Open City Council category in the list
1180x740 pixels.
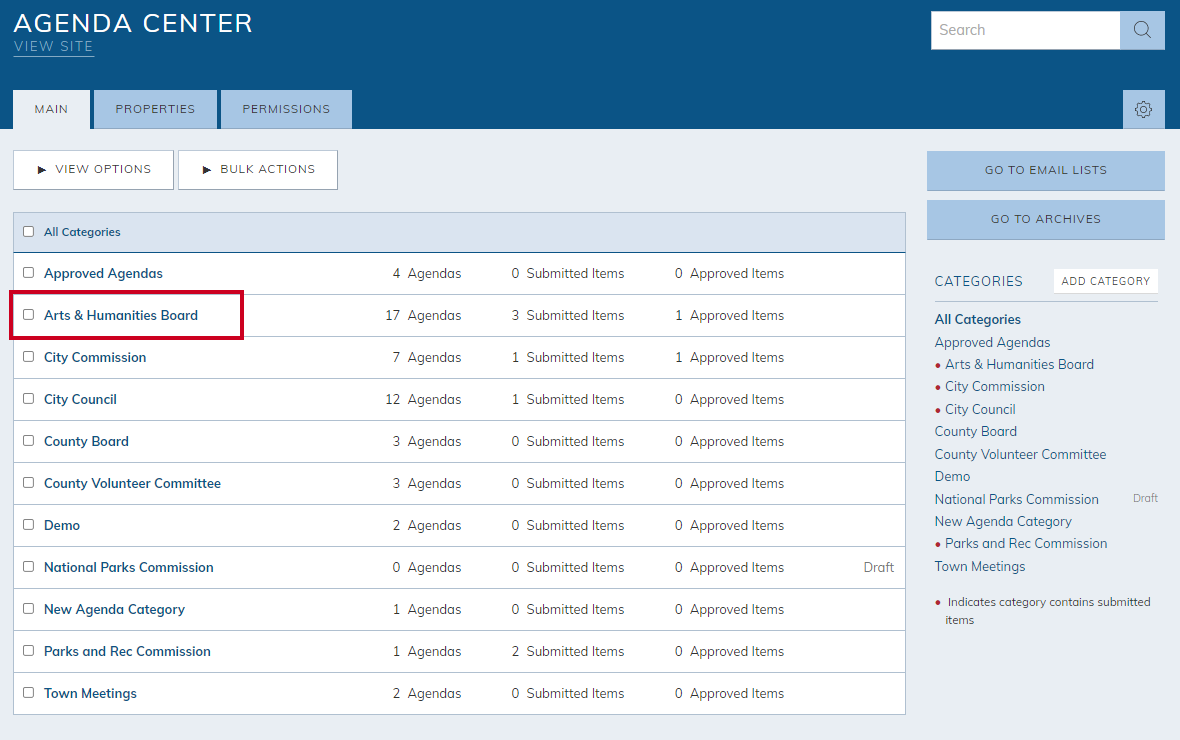(80, 400)
